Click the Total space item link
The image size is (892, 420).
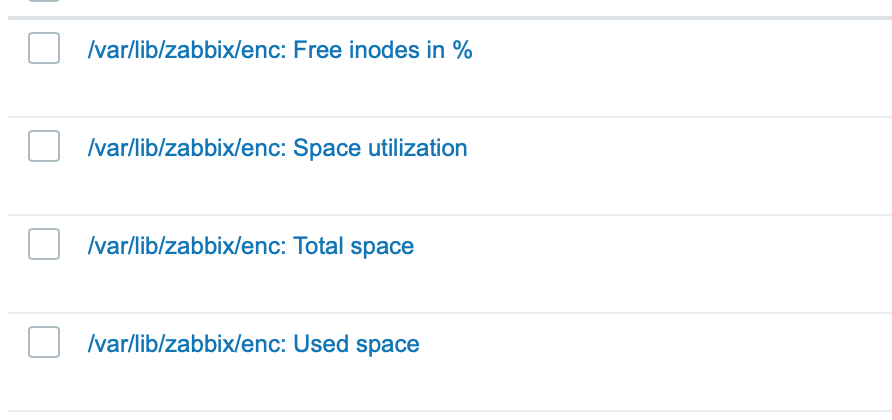250,246
